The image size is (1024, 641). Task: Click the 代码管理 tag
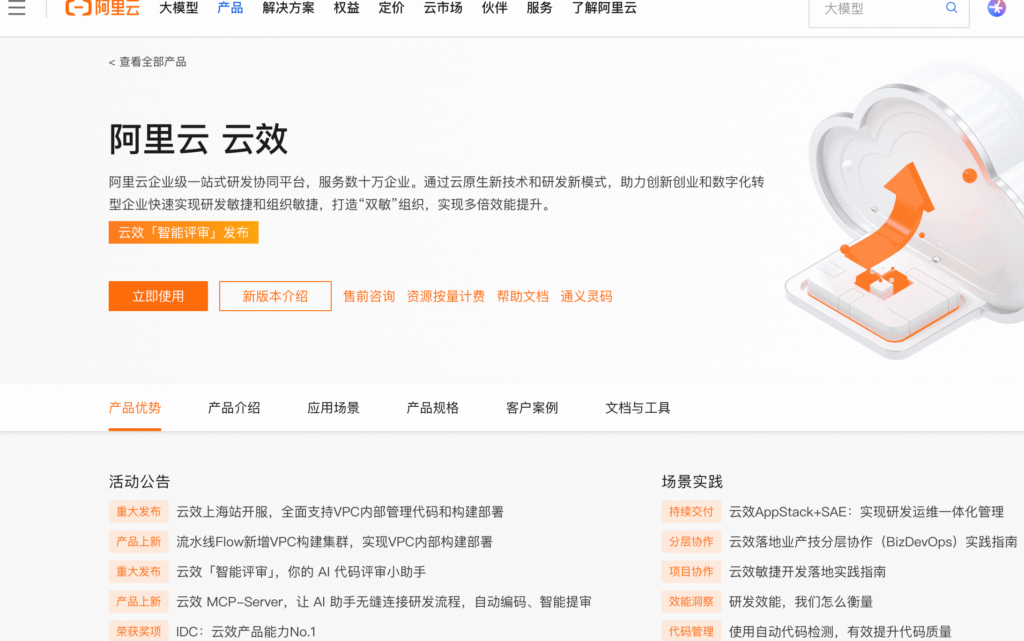point(691,631)
